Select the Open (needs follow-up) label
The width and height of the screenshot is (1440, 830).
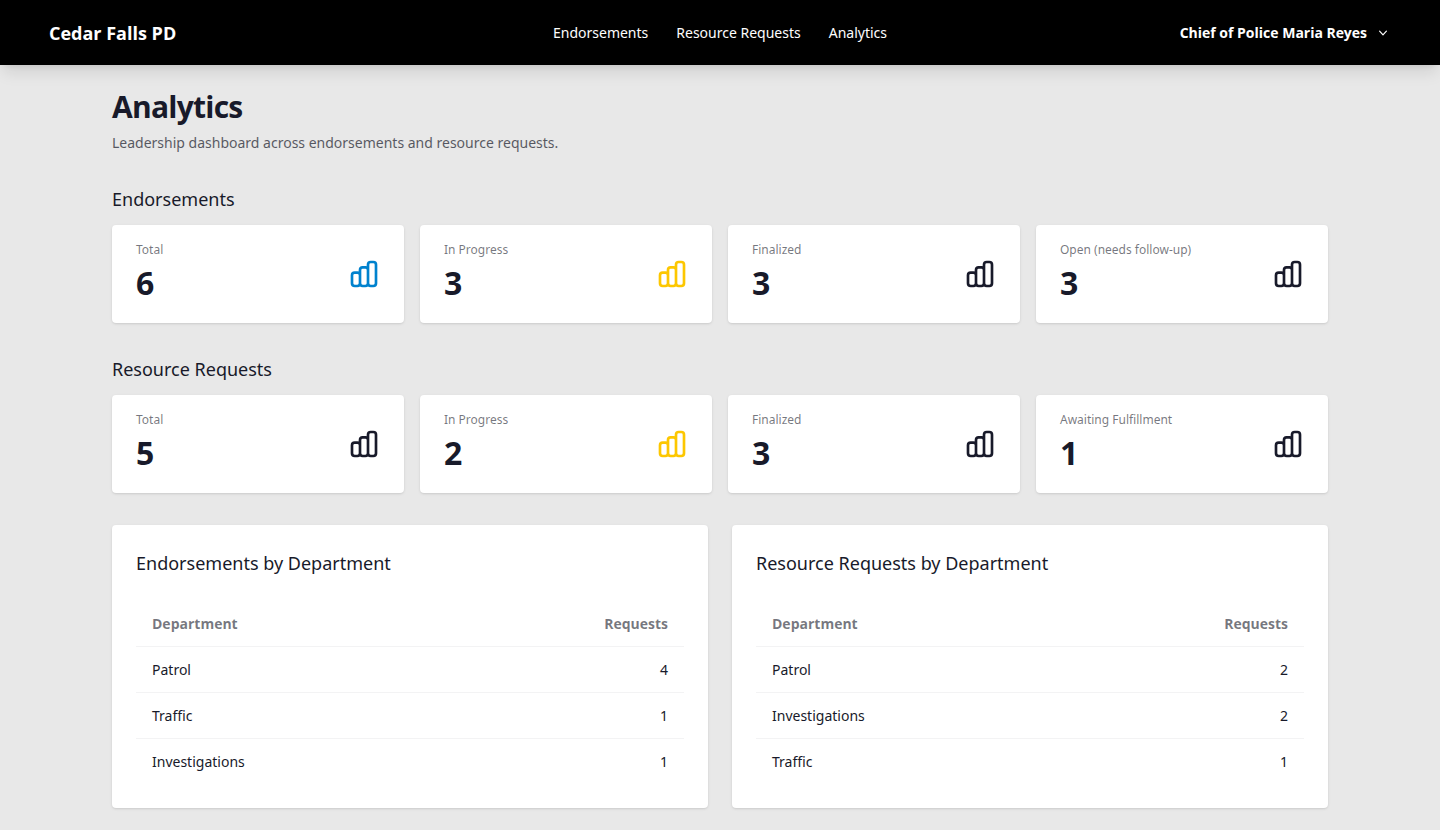tap(1125, 250)
